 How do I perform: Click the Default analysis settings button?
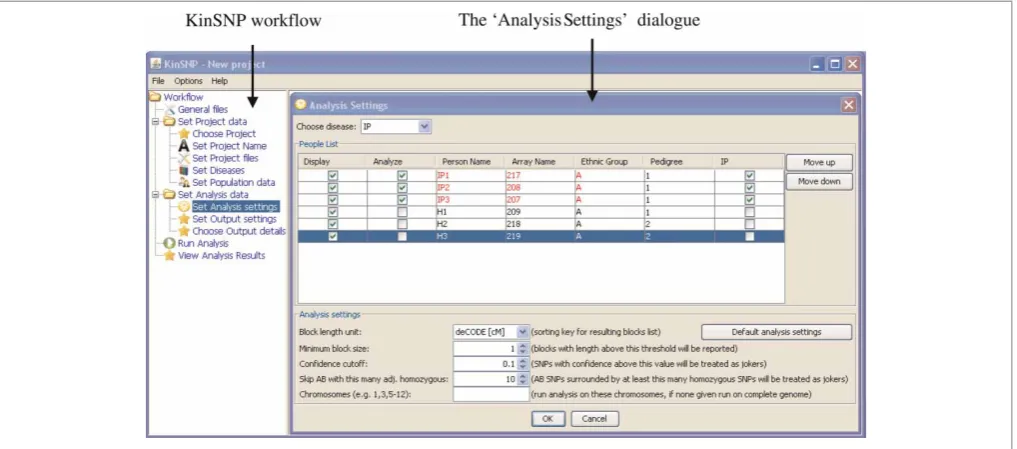(x=776, y=332)
